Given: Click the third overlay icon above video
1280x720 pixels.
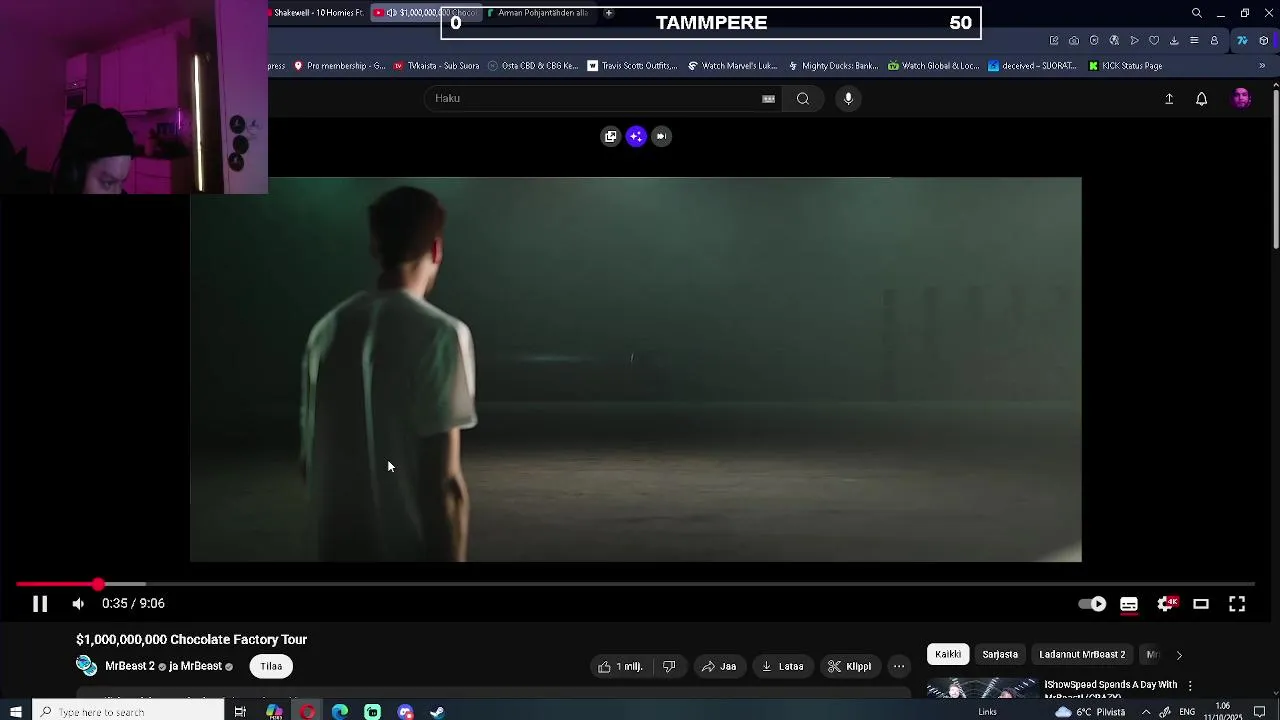Looking at the screenshot, I should tap(661, 137).
